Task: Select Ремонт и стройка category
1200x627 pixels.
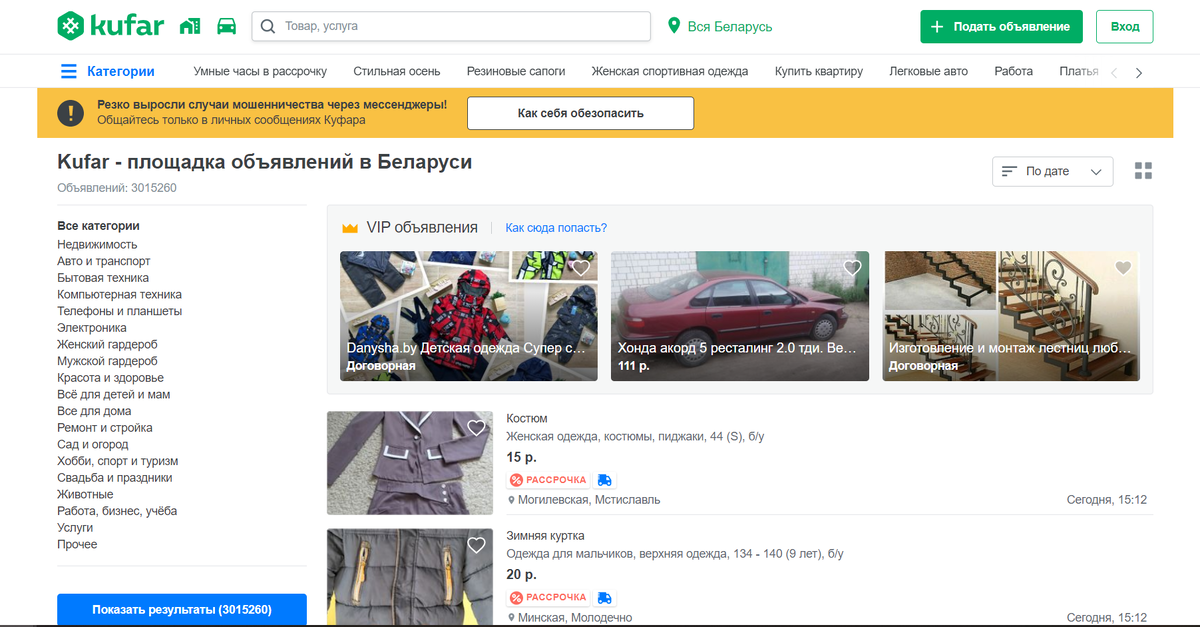Action: (x=104, y=428)
